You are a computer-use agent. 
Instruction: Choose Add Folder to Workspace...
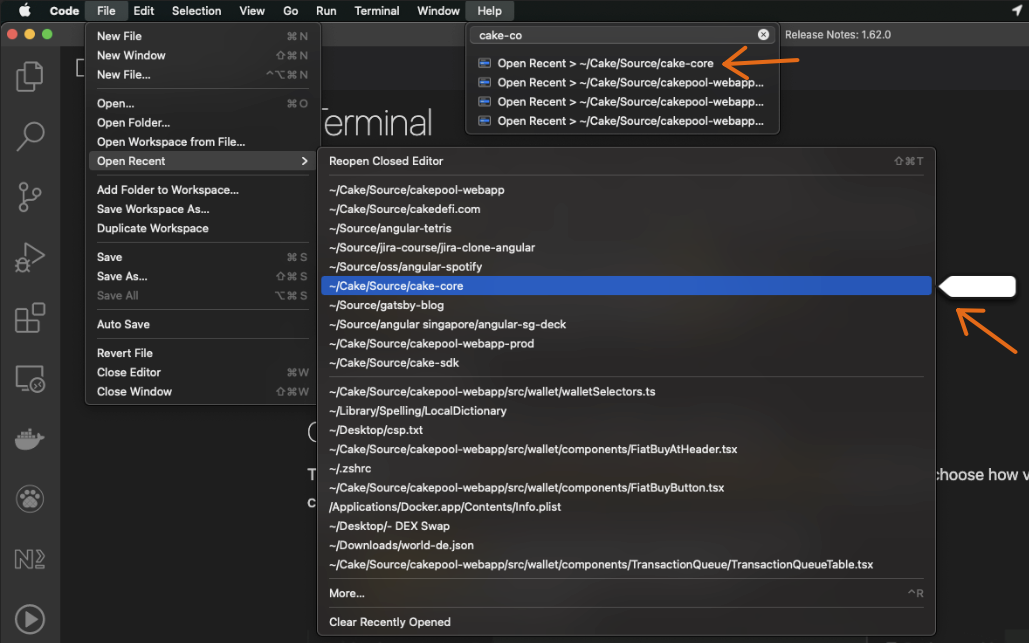(x=202, y=190)
